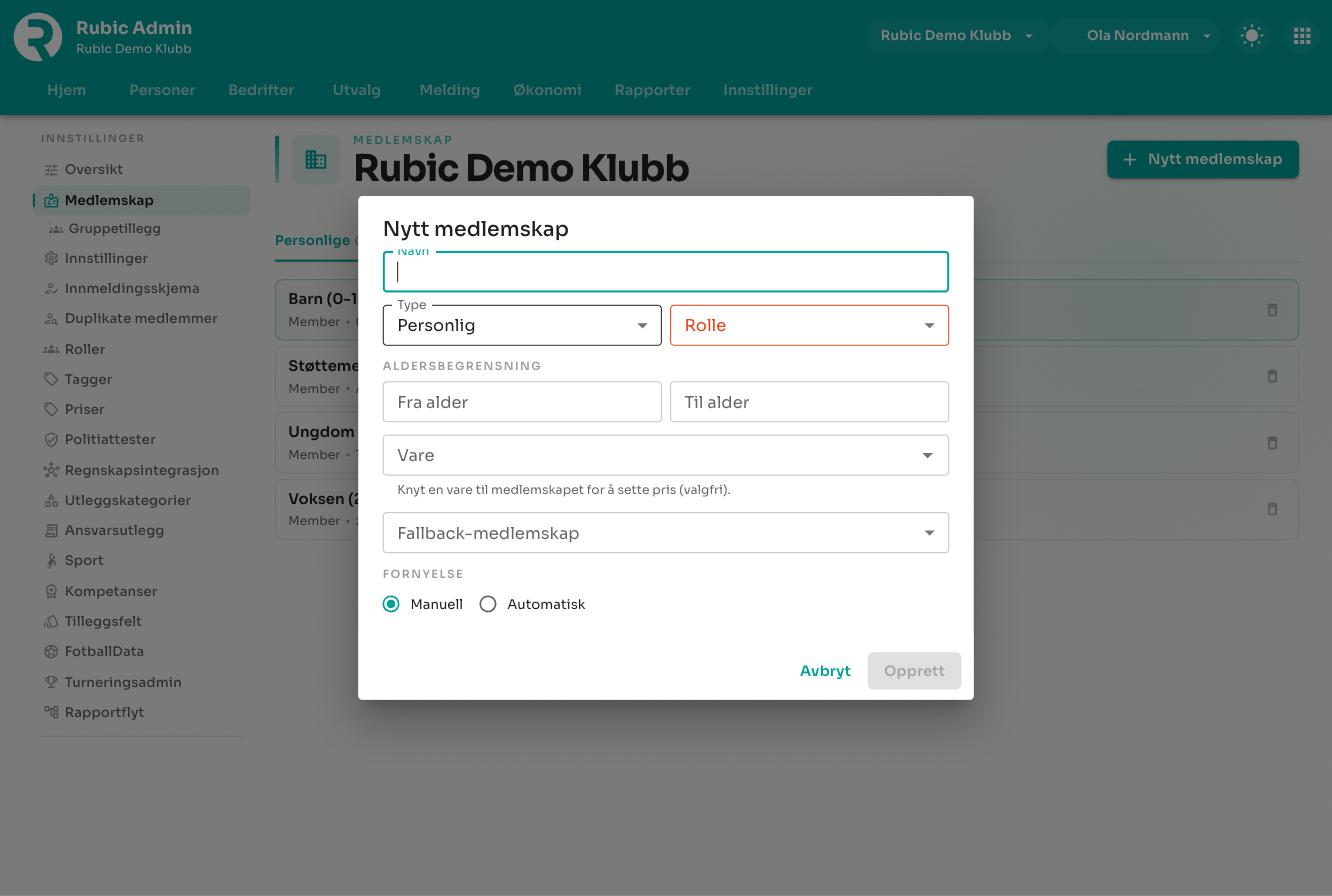This screenshot has height=896, width=1332.
Task: Click the Fra alder input field
Action: coord(522,402)
